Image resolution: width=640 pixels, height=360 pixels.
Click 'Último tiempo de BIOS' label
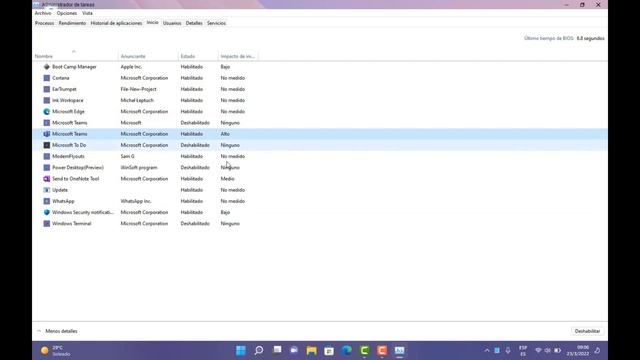(549, 38)
